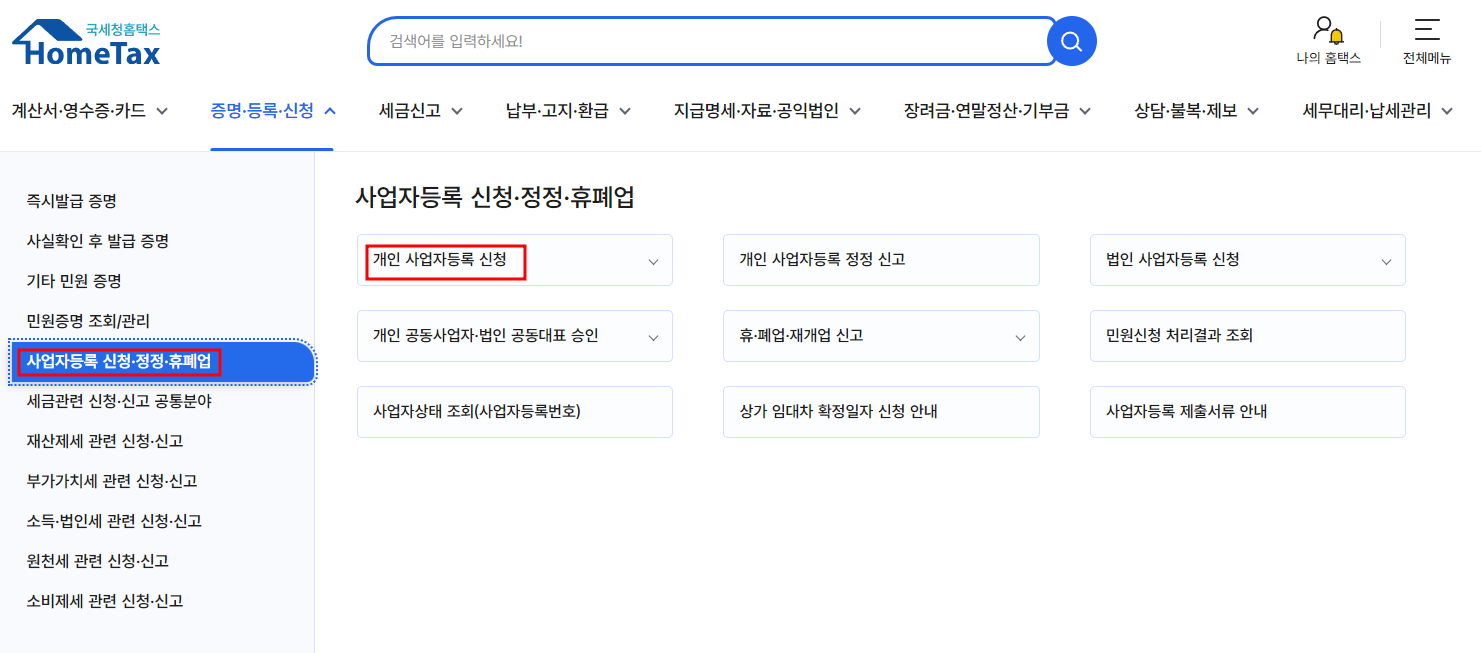1481x653 pixels.
Task: Expand 개인 공동사업자·법인 공동대표 승인 chevron
Action: [x=653, y=337]
